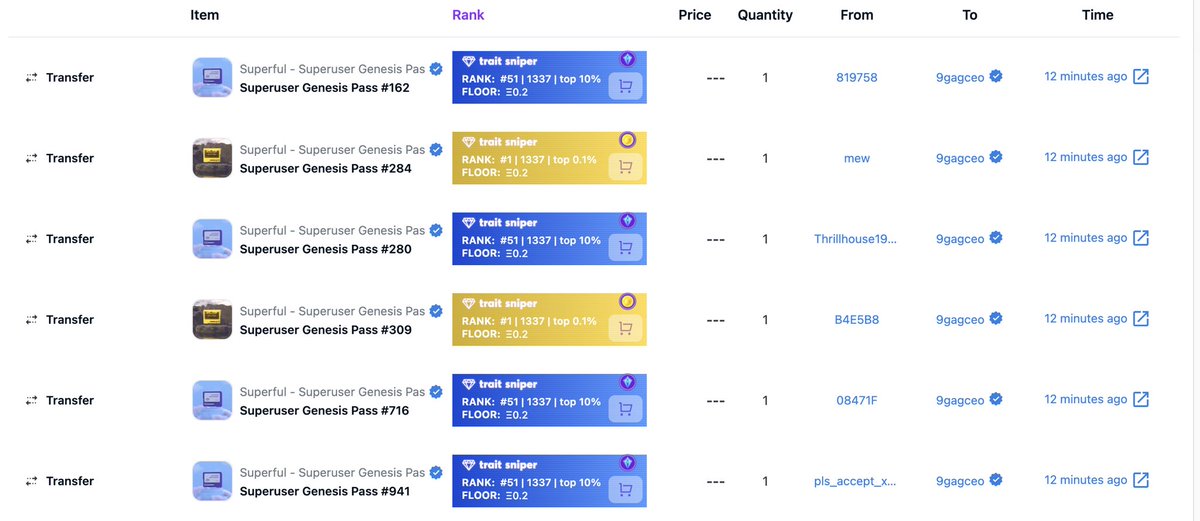This screenshot has height=521, width=1200.
Task: Open external link icon for the #941 transfer
Action: 1141,481
